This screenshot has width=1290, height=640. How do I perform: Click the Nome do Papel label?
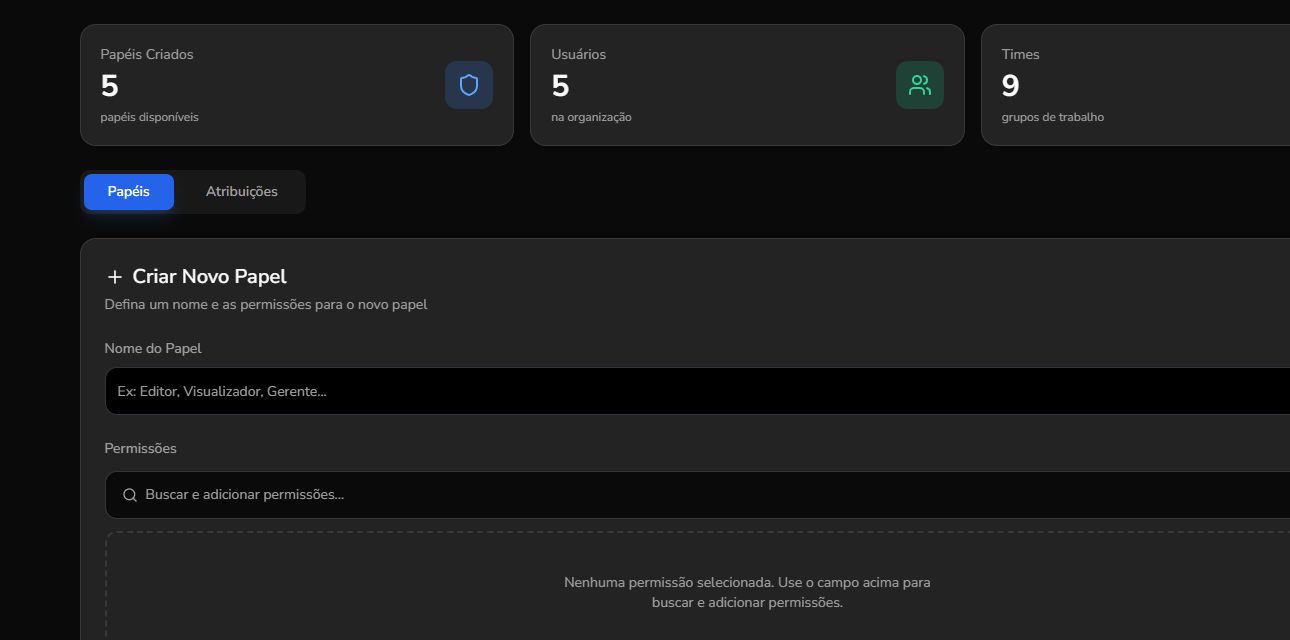coord(153,348)
